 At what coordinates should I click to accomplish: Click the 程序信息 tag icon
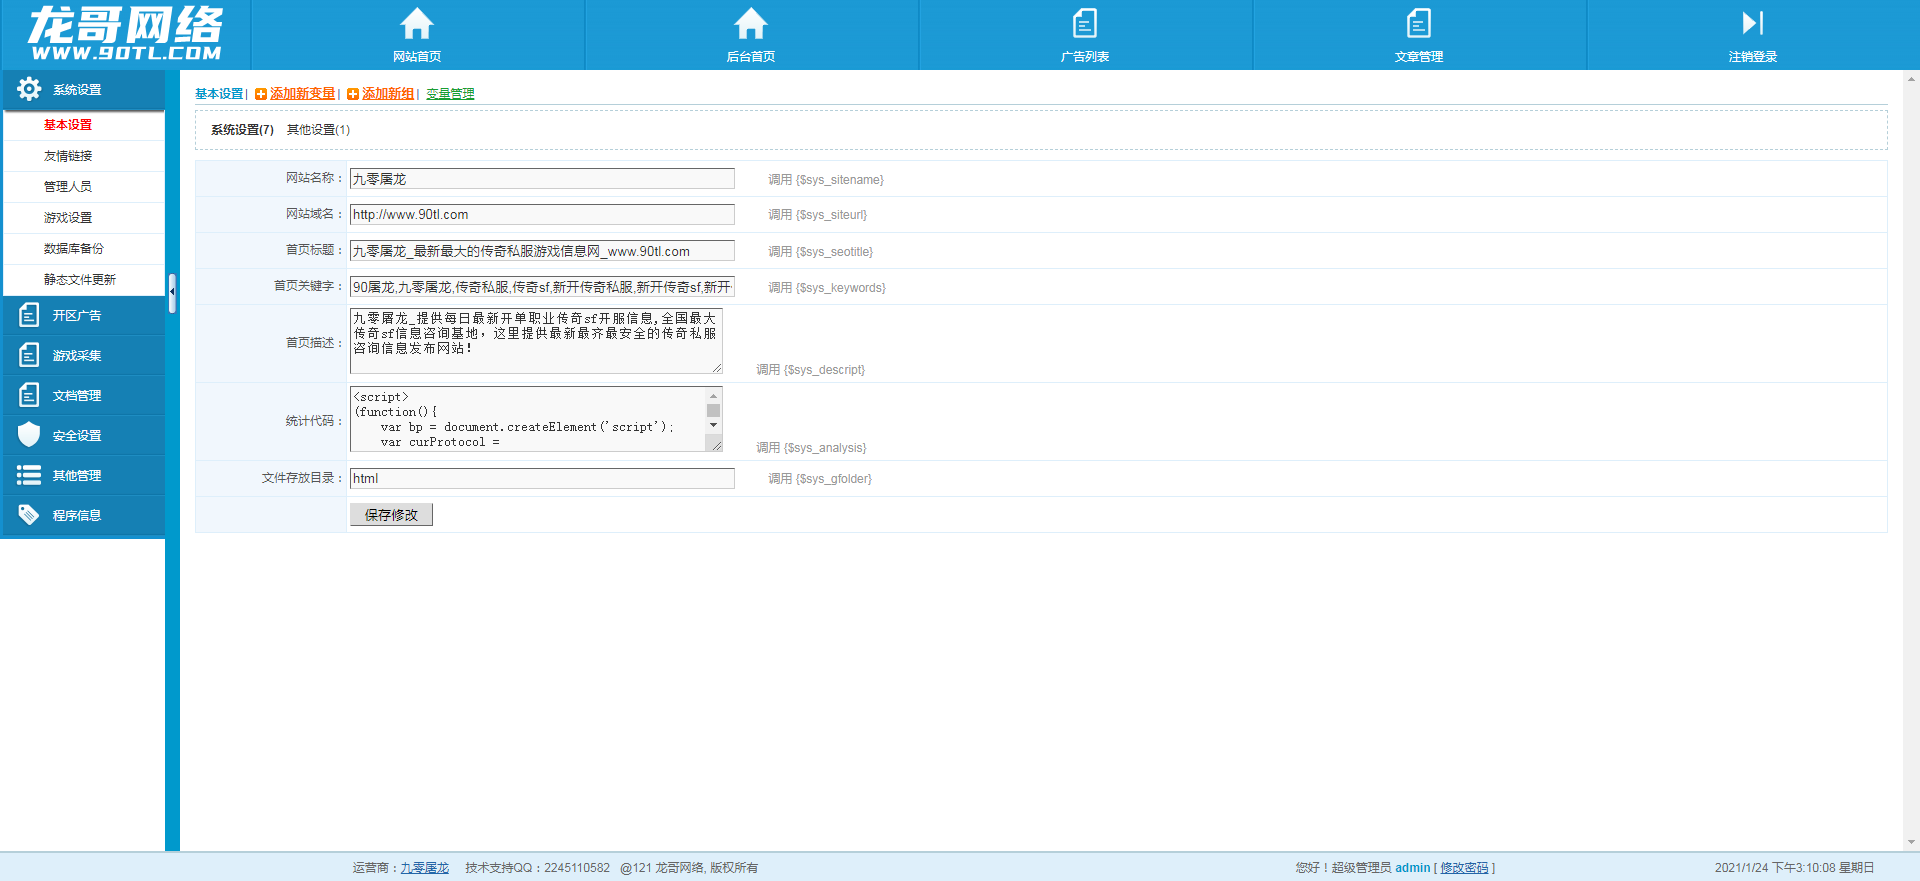click(29, 515)
